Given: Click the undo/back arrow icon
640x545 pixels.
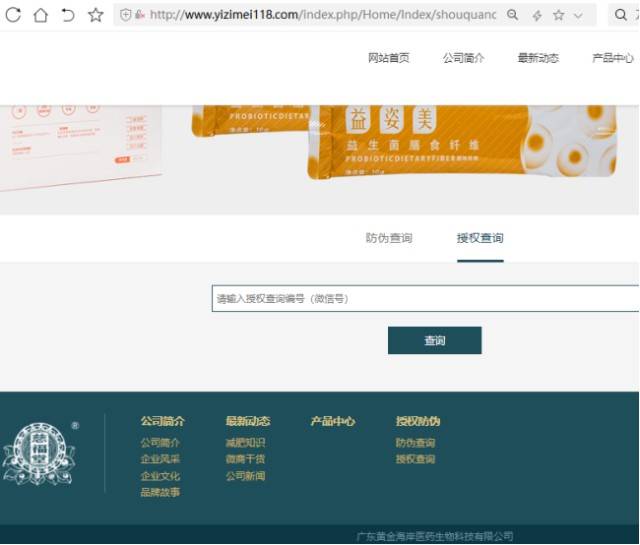Looking at the screenshot, I should 68,15.
